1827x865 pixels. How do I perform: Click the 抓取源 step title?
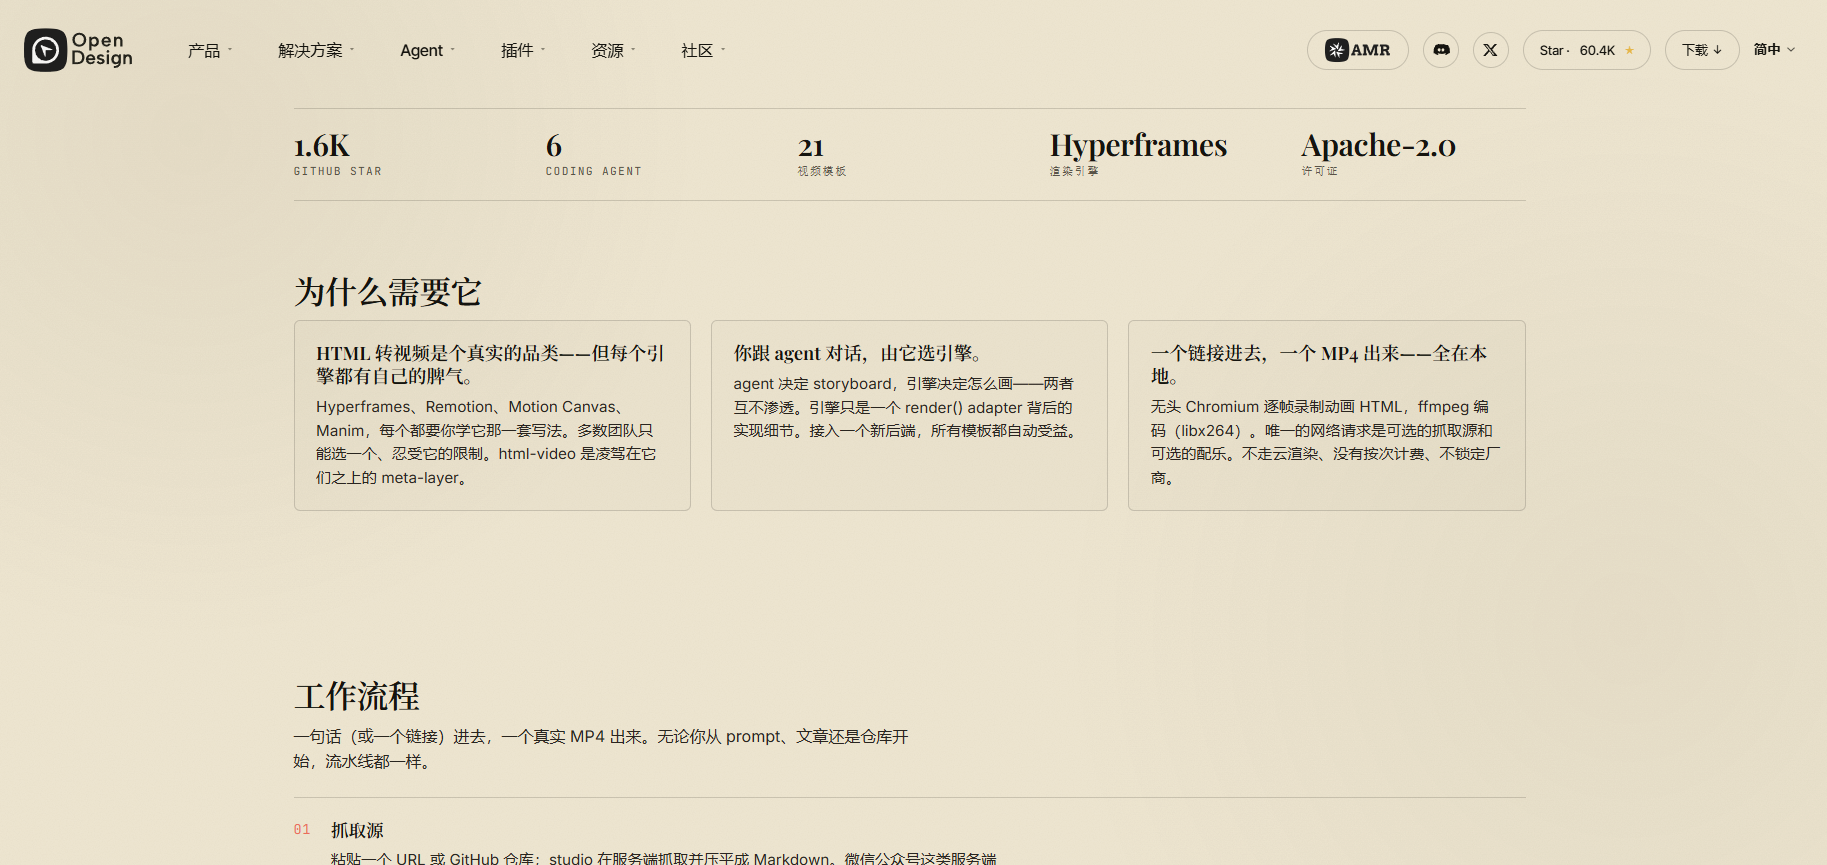point(357,830)
